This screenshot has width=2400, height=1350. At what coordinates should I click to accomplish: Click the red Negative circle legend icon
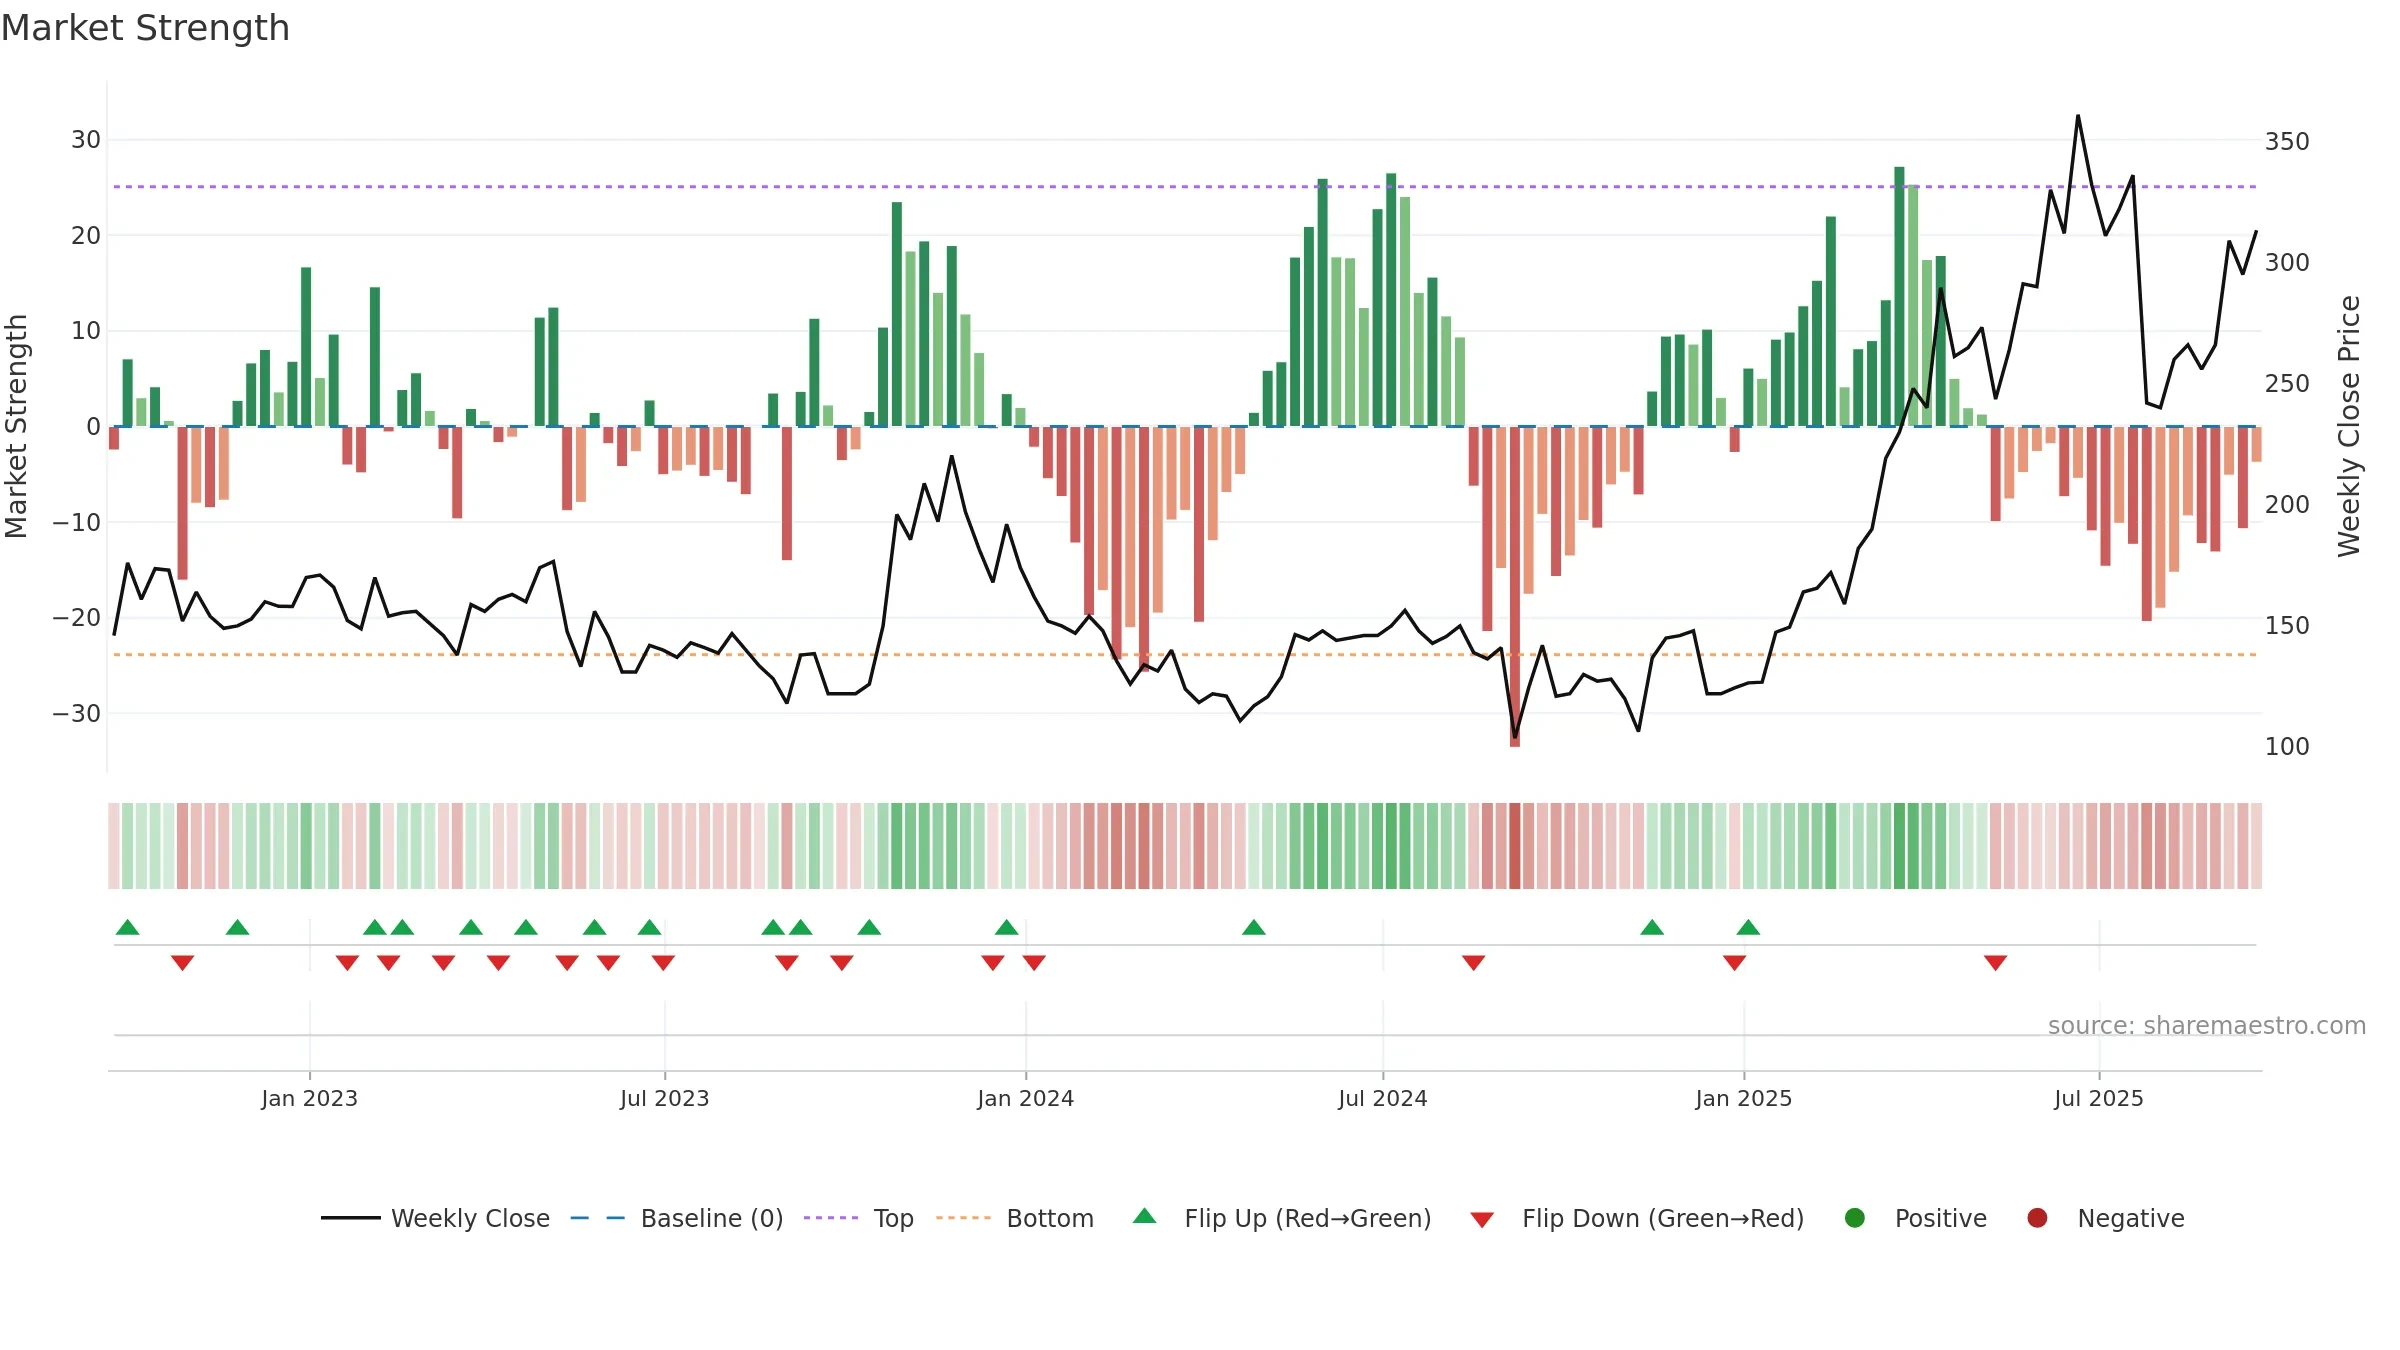pos(2037,1218)
